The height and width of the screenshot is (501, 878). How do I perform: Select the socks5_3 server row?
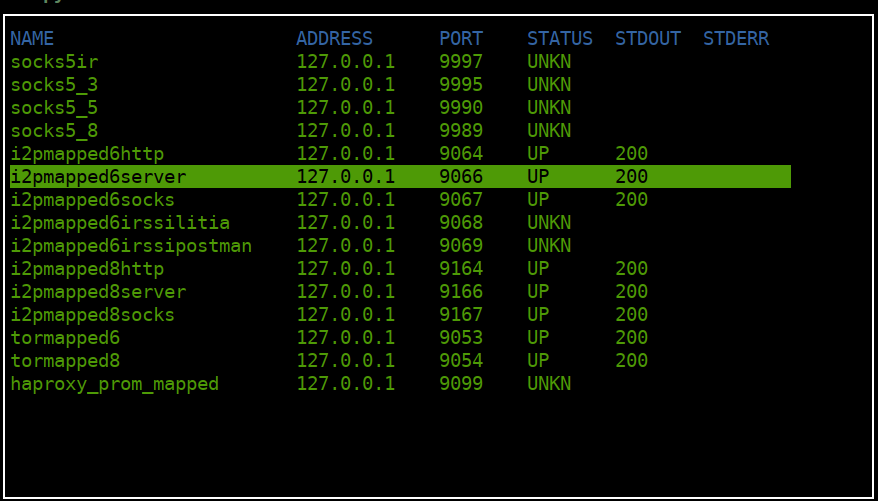pos(400,85)
